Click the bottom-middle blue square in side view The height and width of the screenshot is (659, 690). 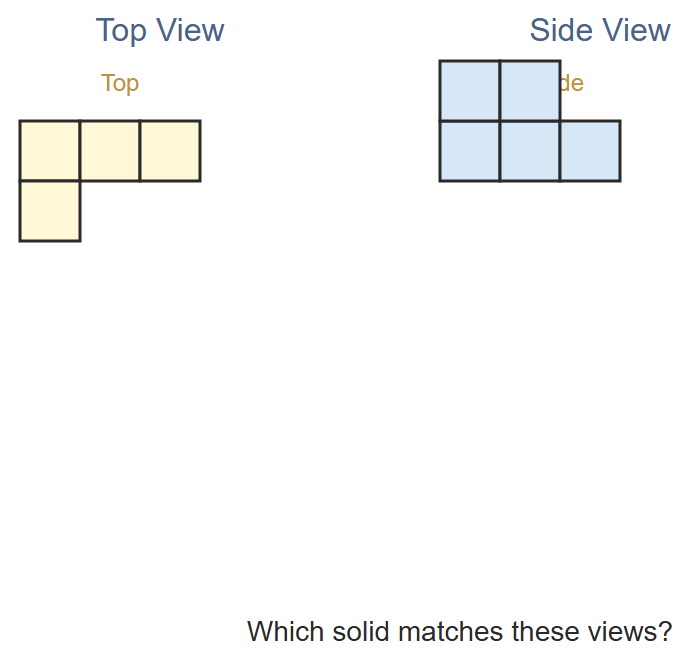(x=530, y=150)
